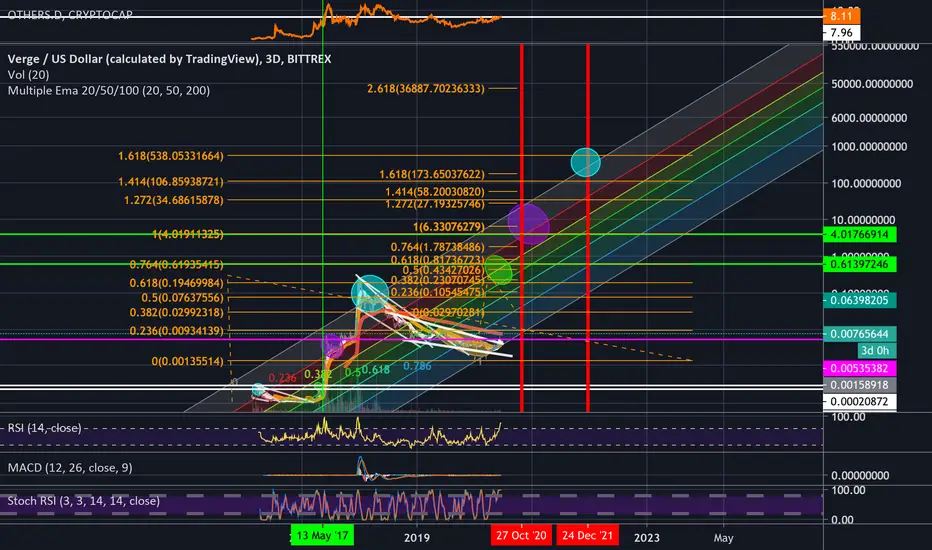Click the 0.00765644 current price label

point(859,334)
